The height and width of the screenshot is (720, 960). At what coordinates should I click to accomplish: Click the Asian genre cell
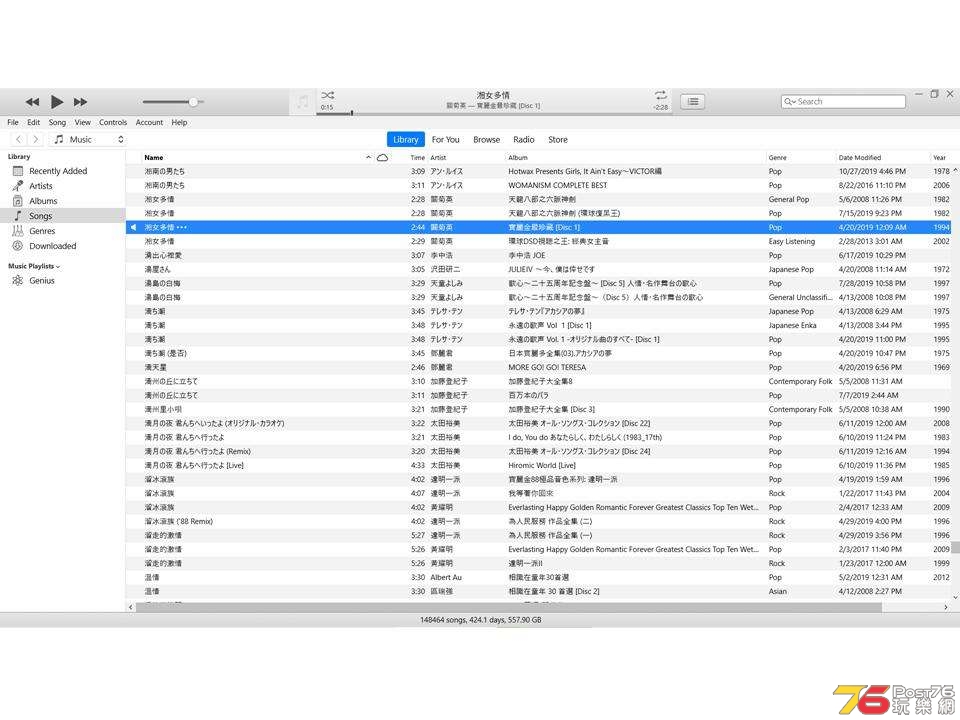(778, 591)
